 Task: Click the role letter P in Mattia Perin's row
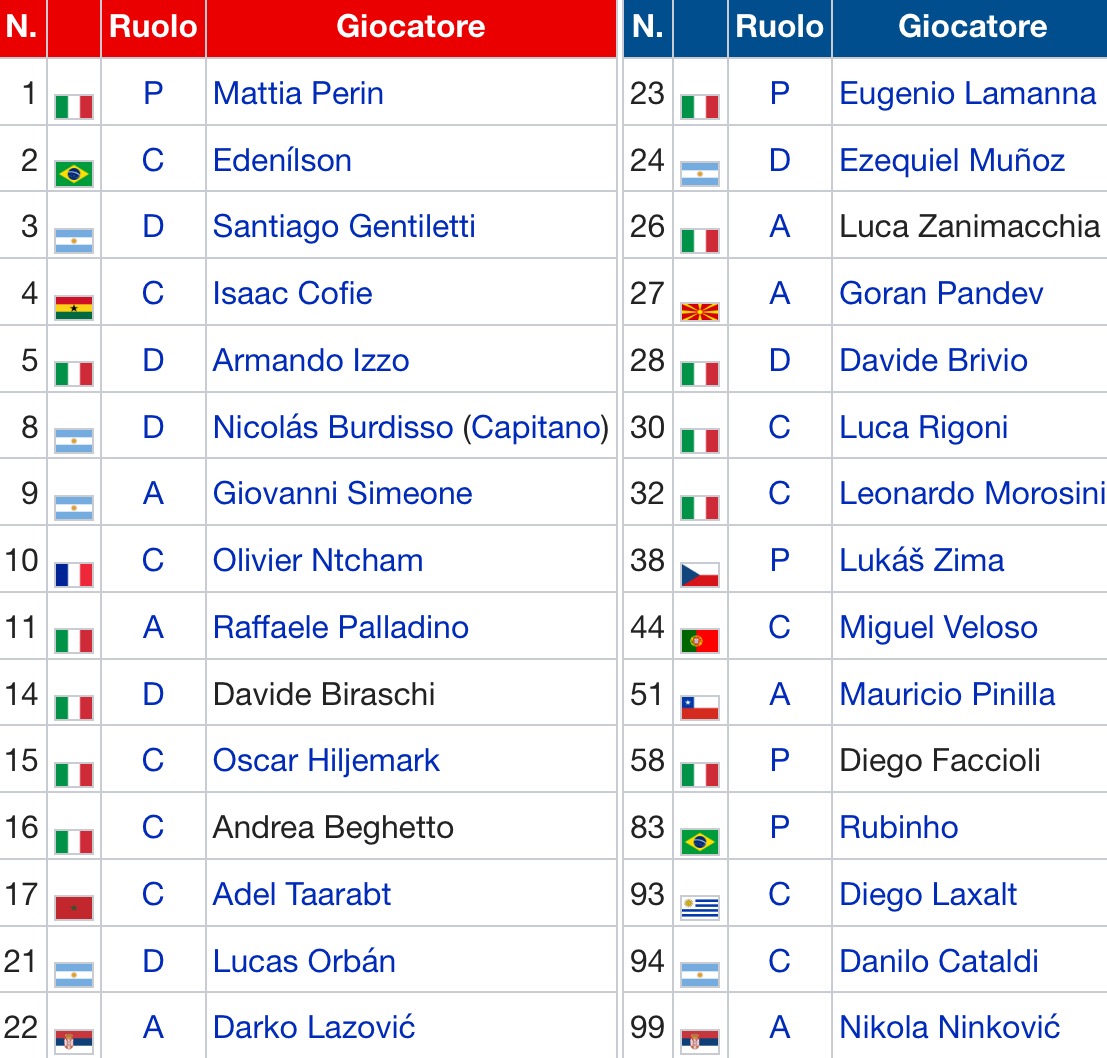point(153,93)
